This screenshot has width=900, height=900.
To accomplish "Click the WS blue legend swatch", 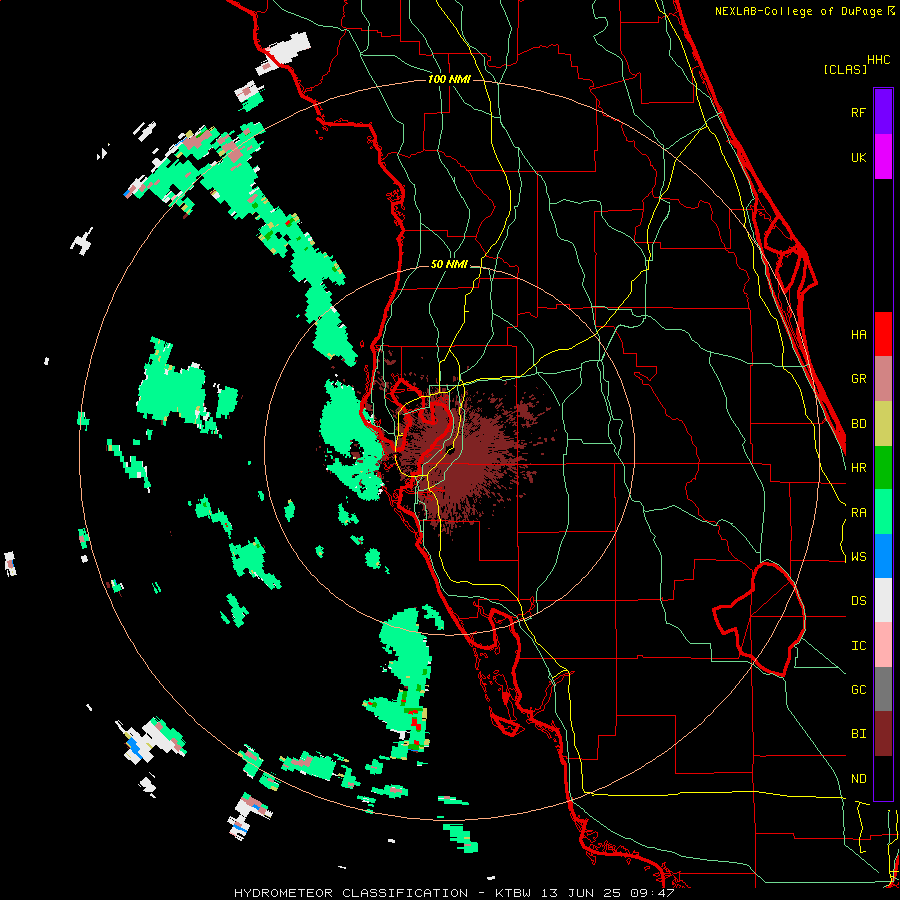I will [883, 556].
